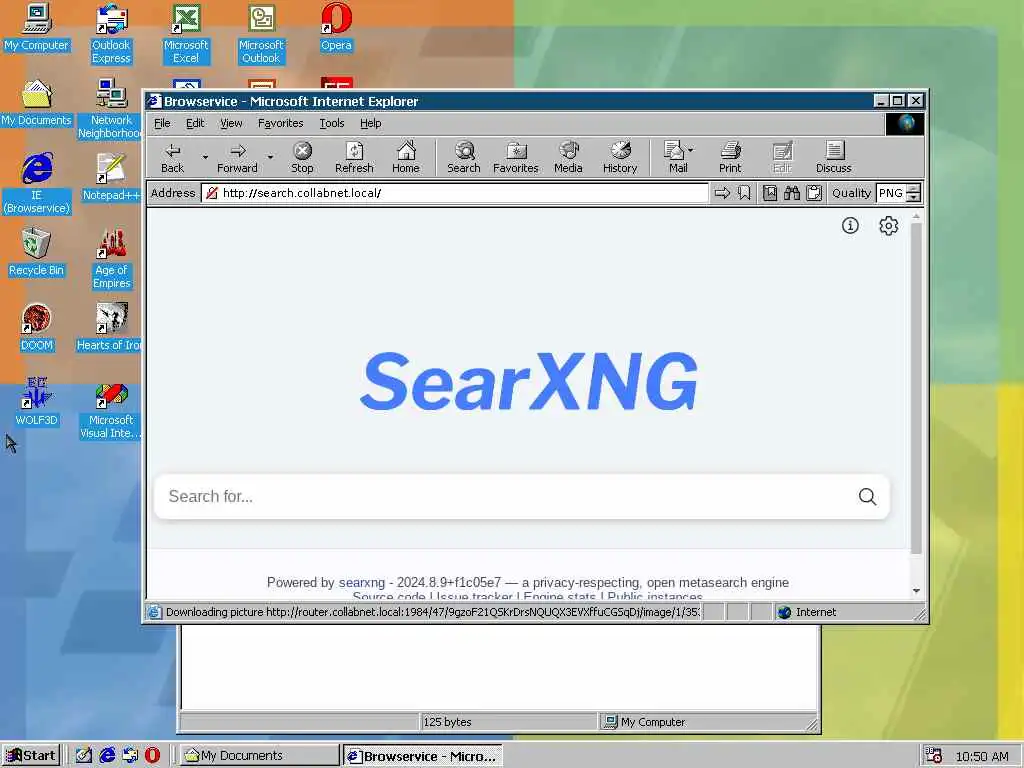Screen dimensions: 1024x768
Task: Click the Mail toolbar button
Action: click(x=677, y=157)
